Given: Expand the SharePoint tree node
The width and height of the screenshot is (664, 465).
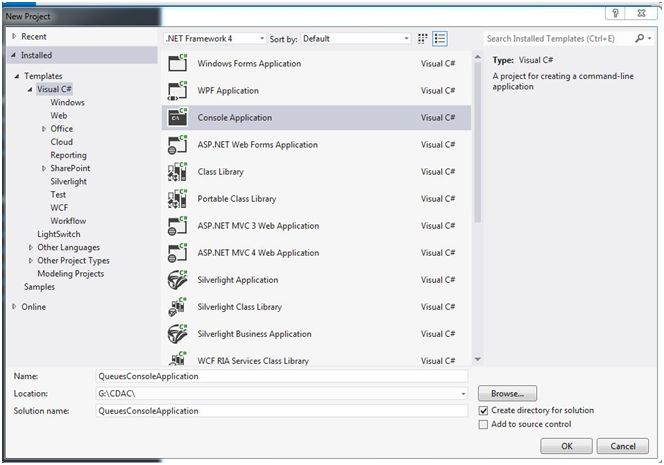Looking at the screenshot, I should (x=44, y=169).
